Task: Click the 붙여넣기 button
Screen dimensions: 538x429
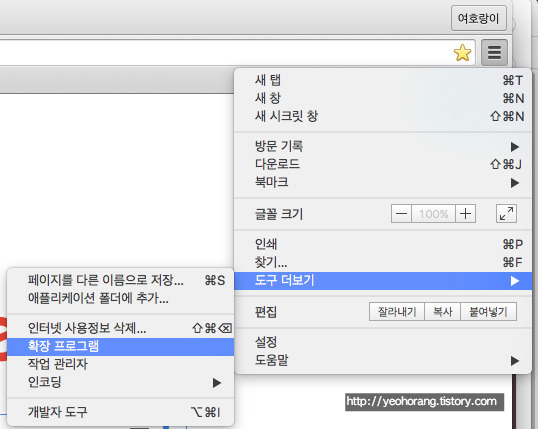Action: (x=488, y=312)
